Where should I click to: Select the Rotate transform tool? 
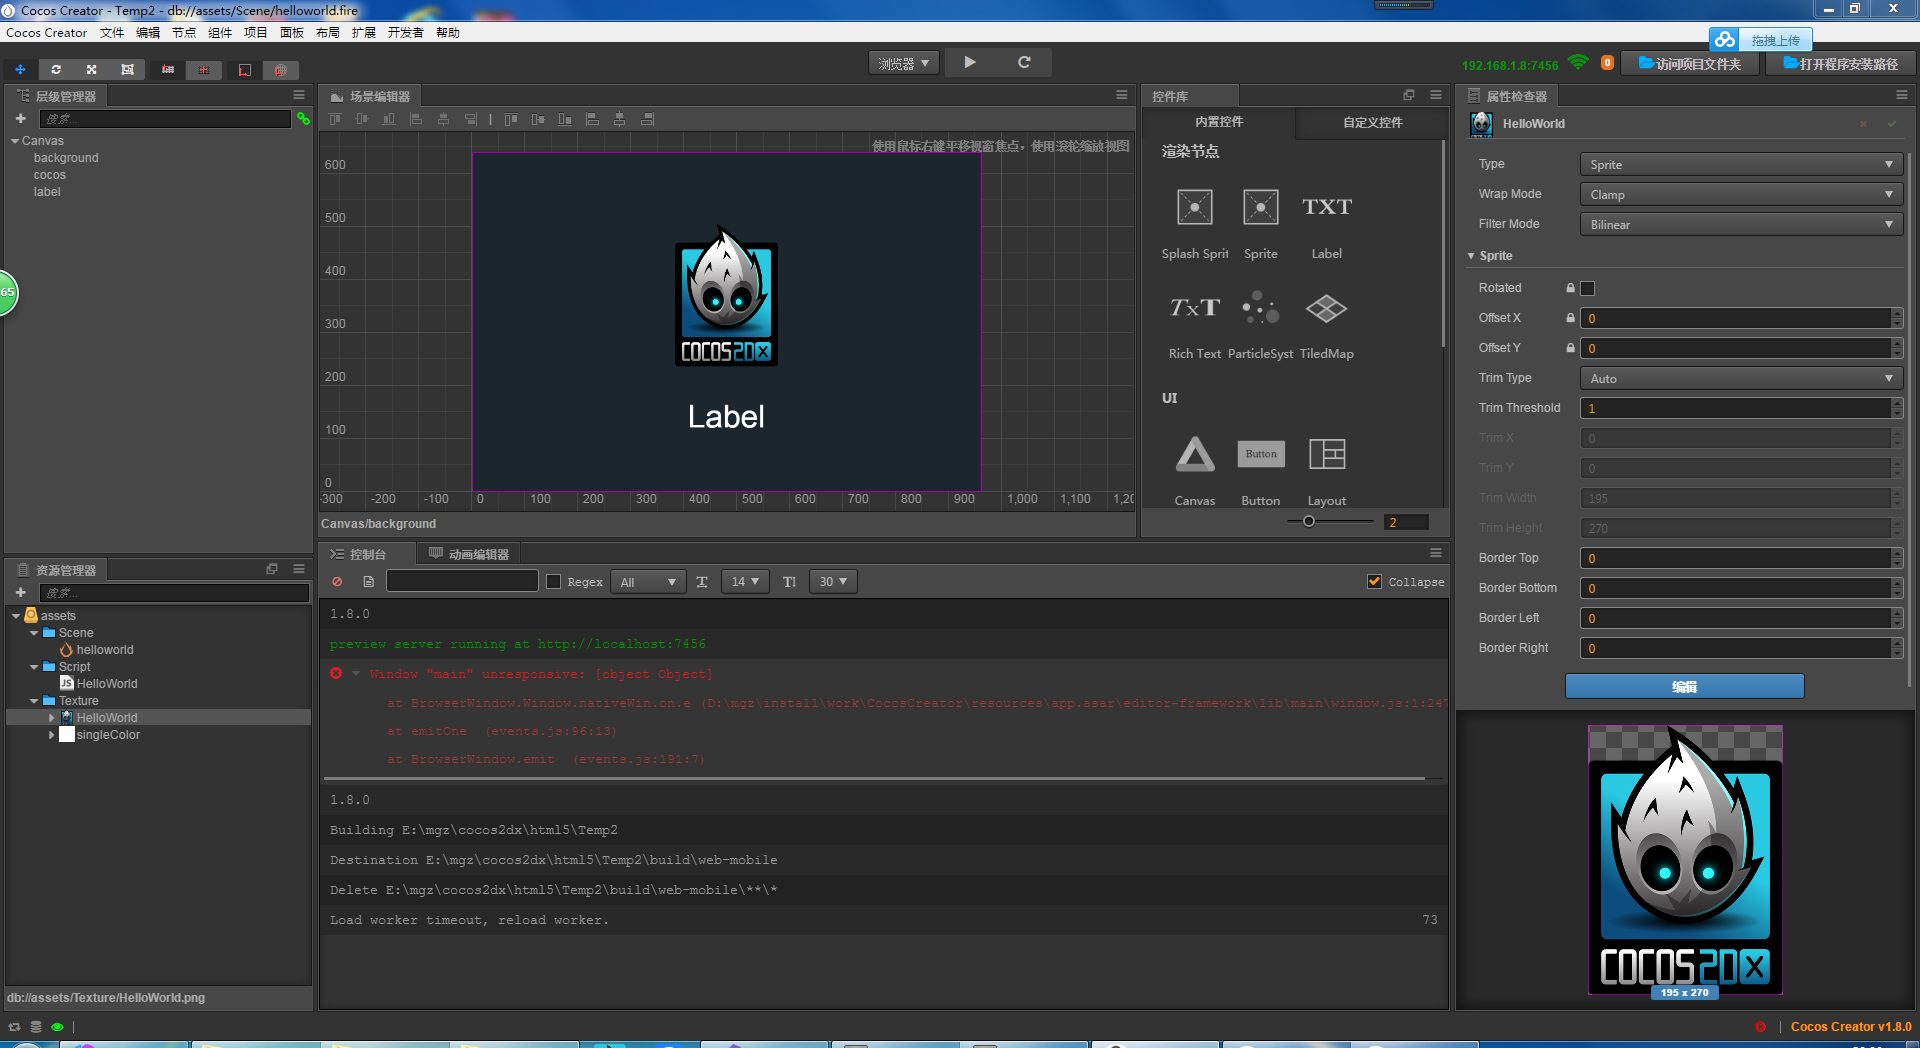56,70
